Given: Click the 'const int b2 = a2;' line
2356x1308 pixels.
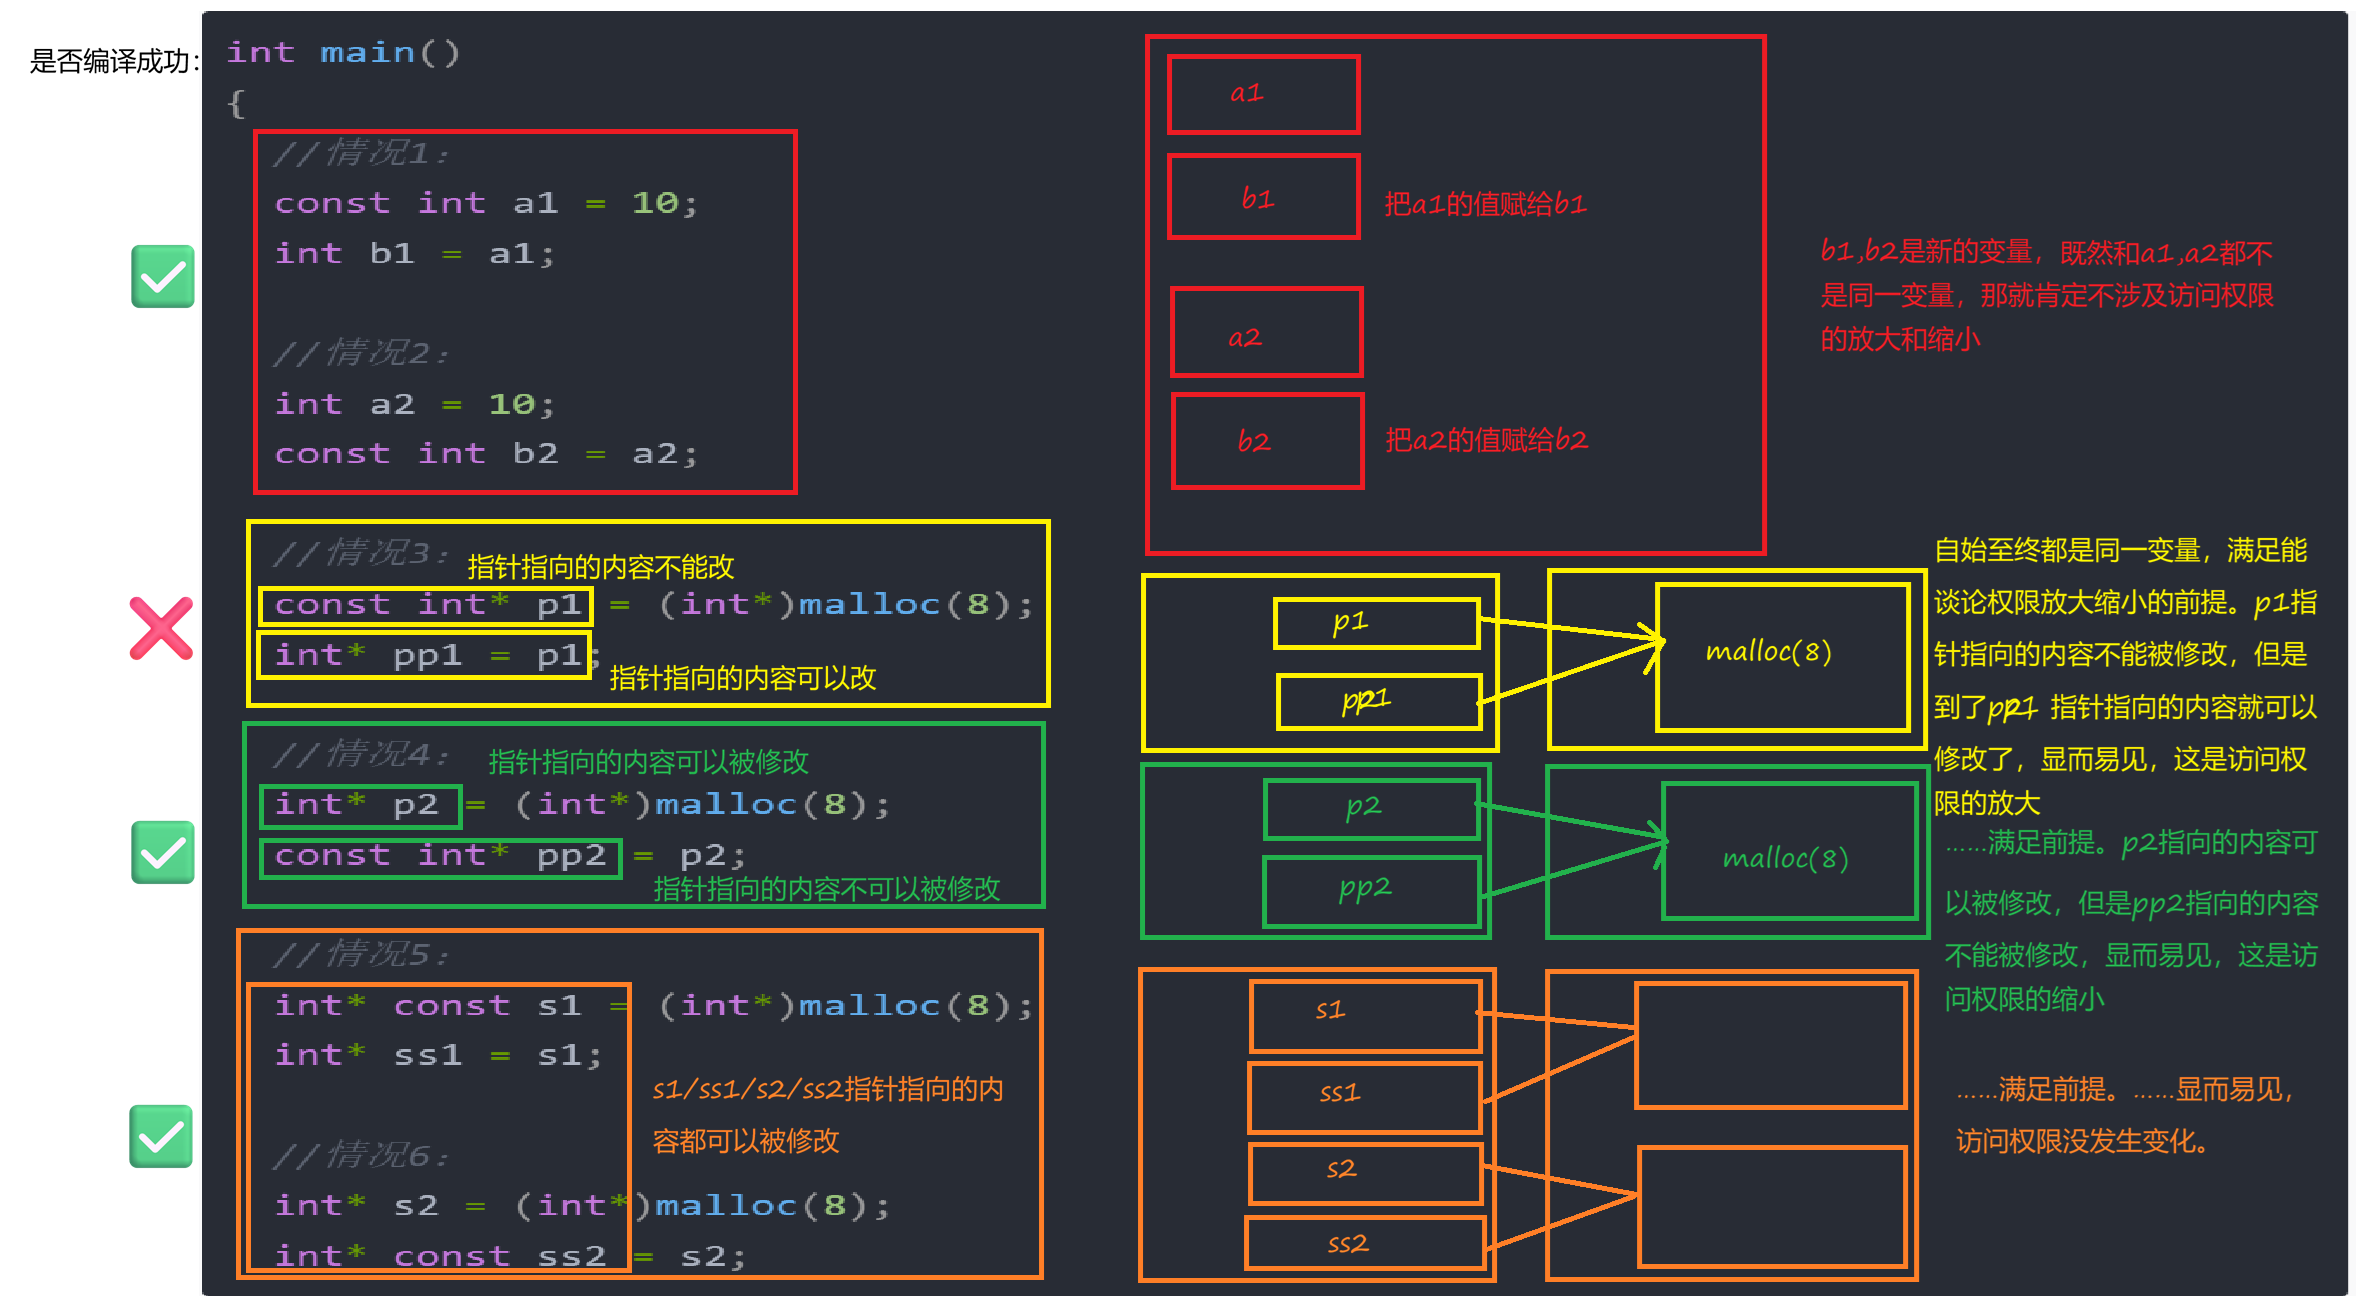Looking at the screenshot, I should 486,454.
